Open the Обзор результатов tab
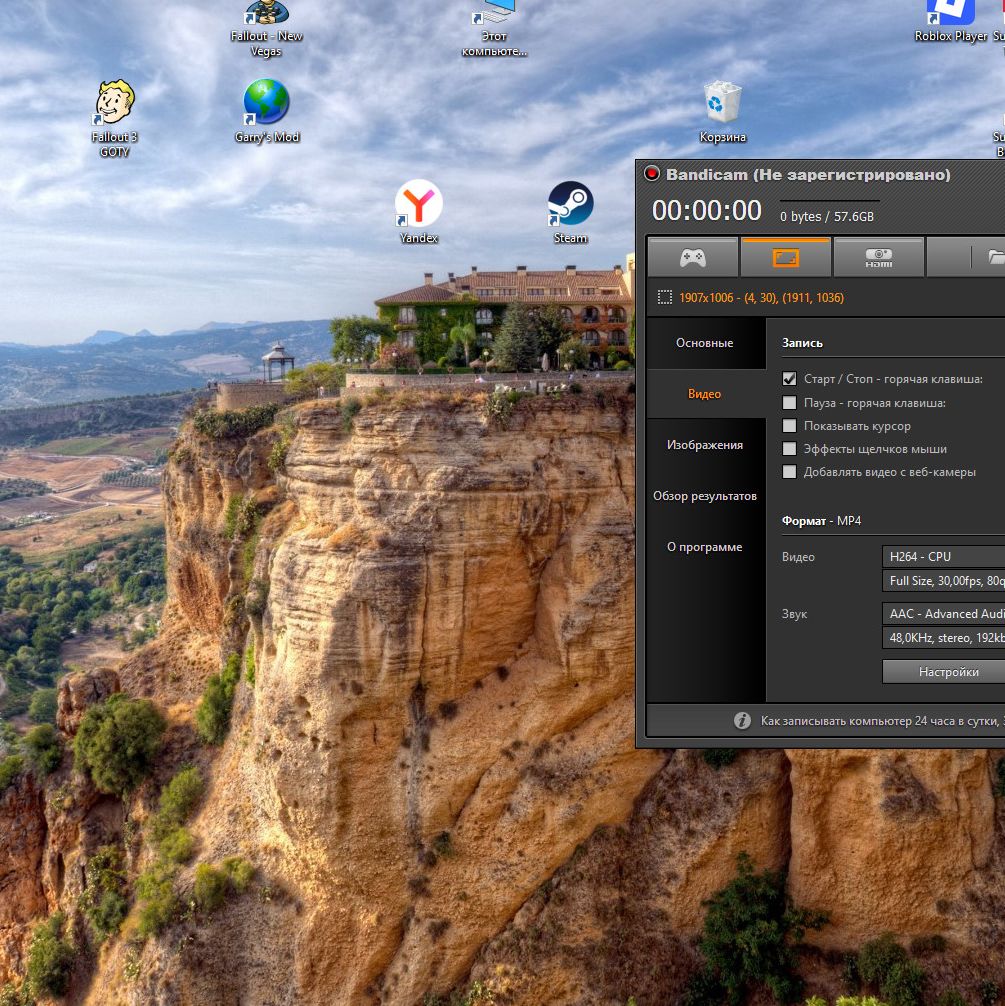This screenshot has height=1006, width=1005. [705, 496]
